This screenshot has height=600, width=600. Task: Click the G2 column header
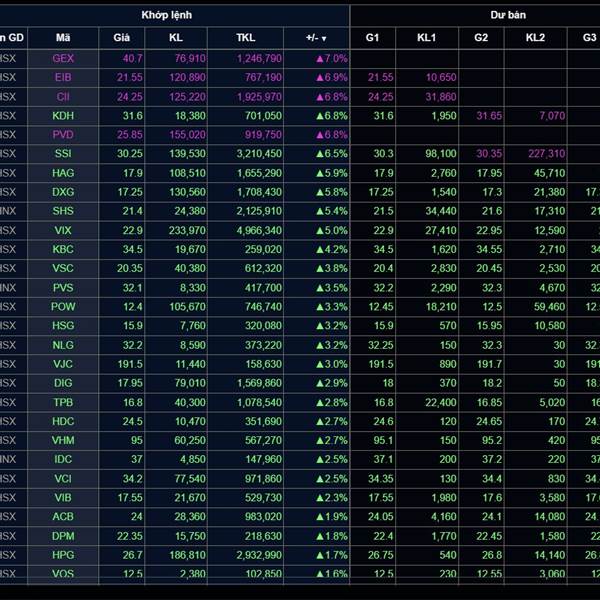[x=481, y=38]
